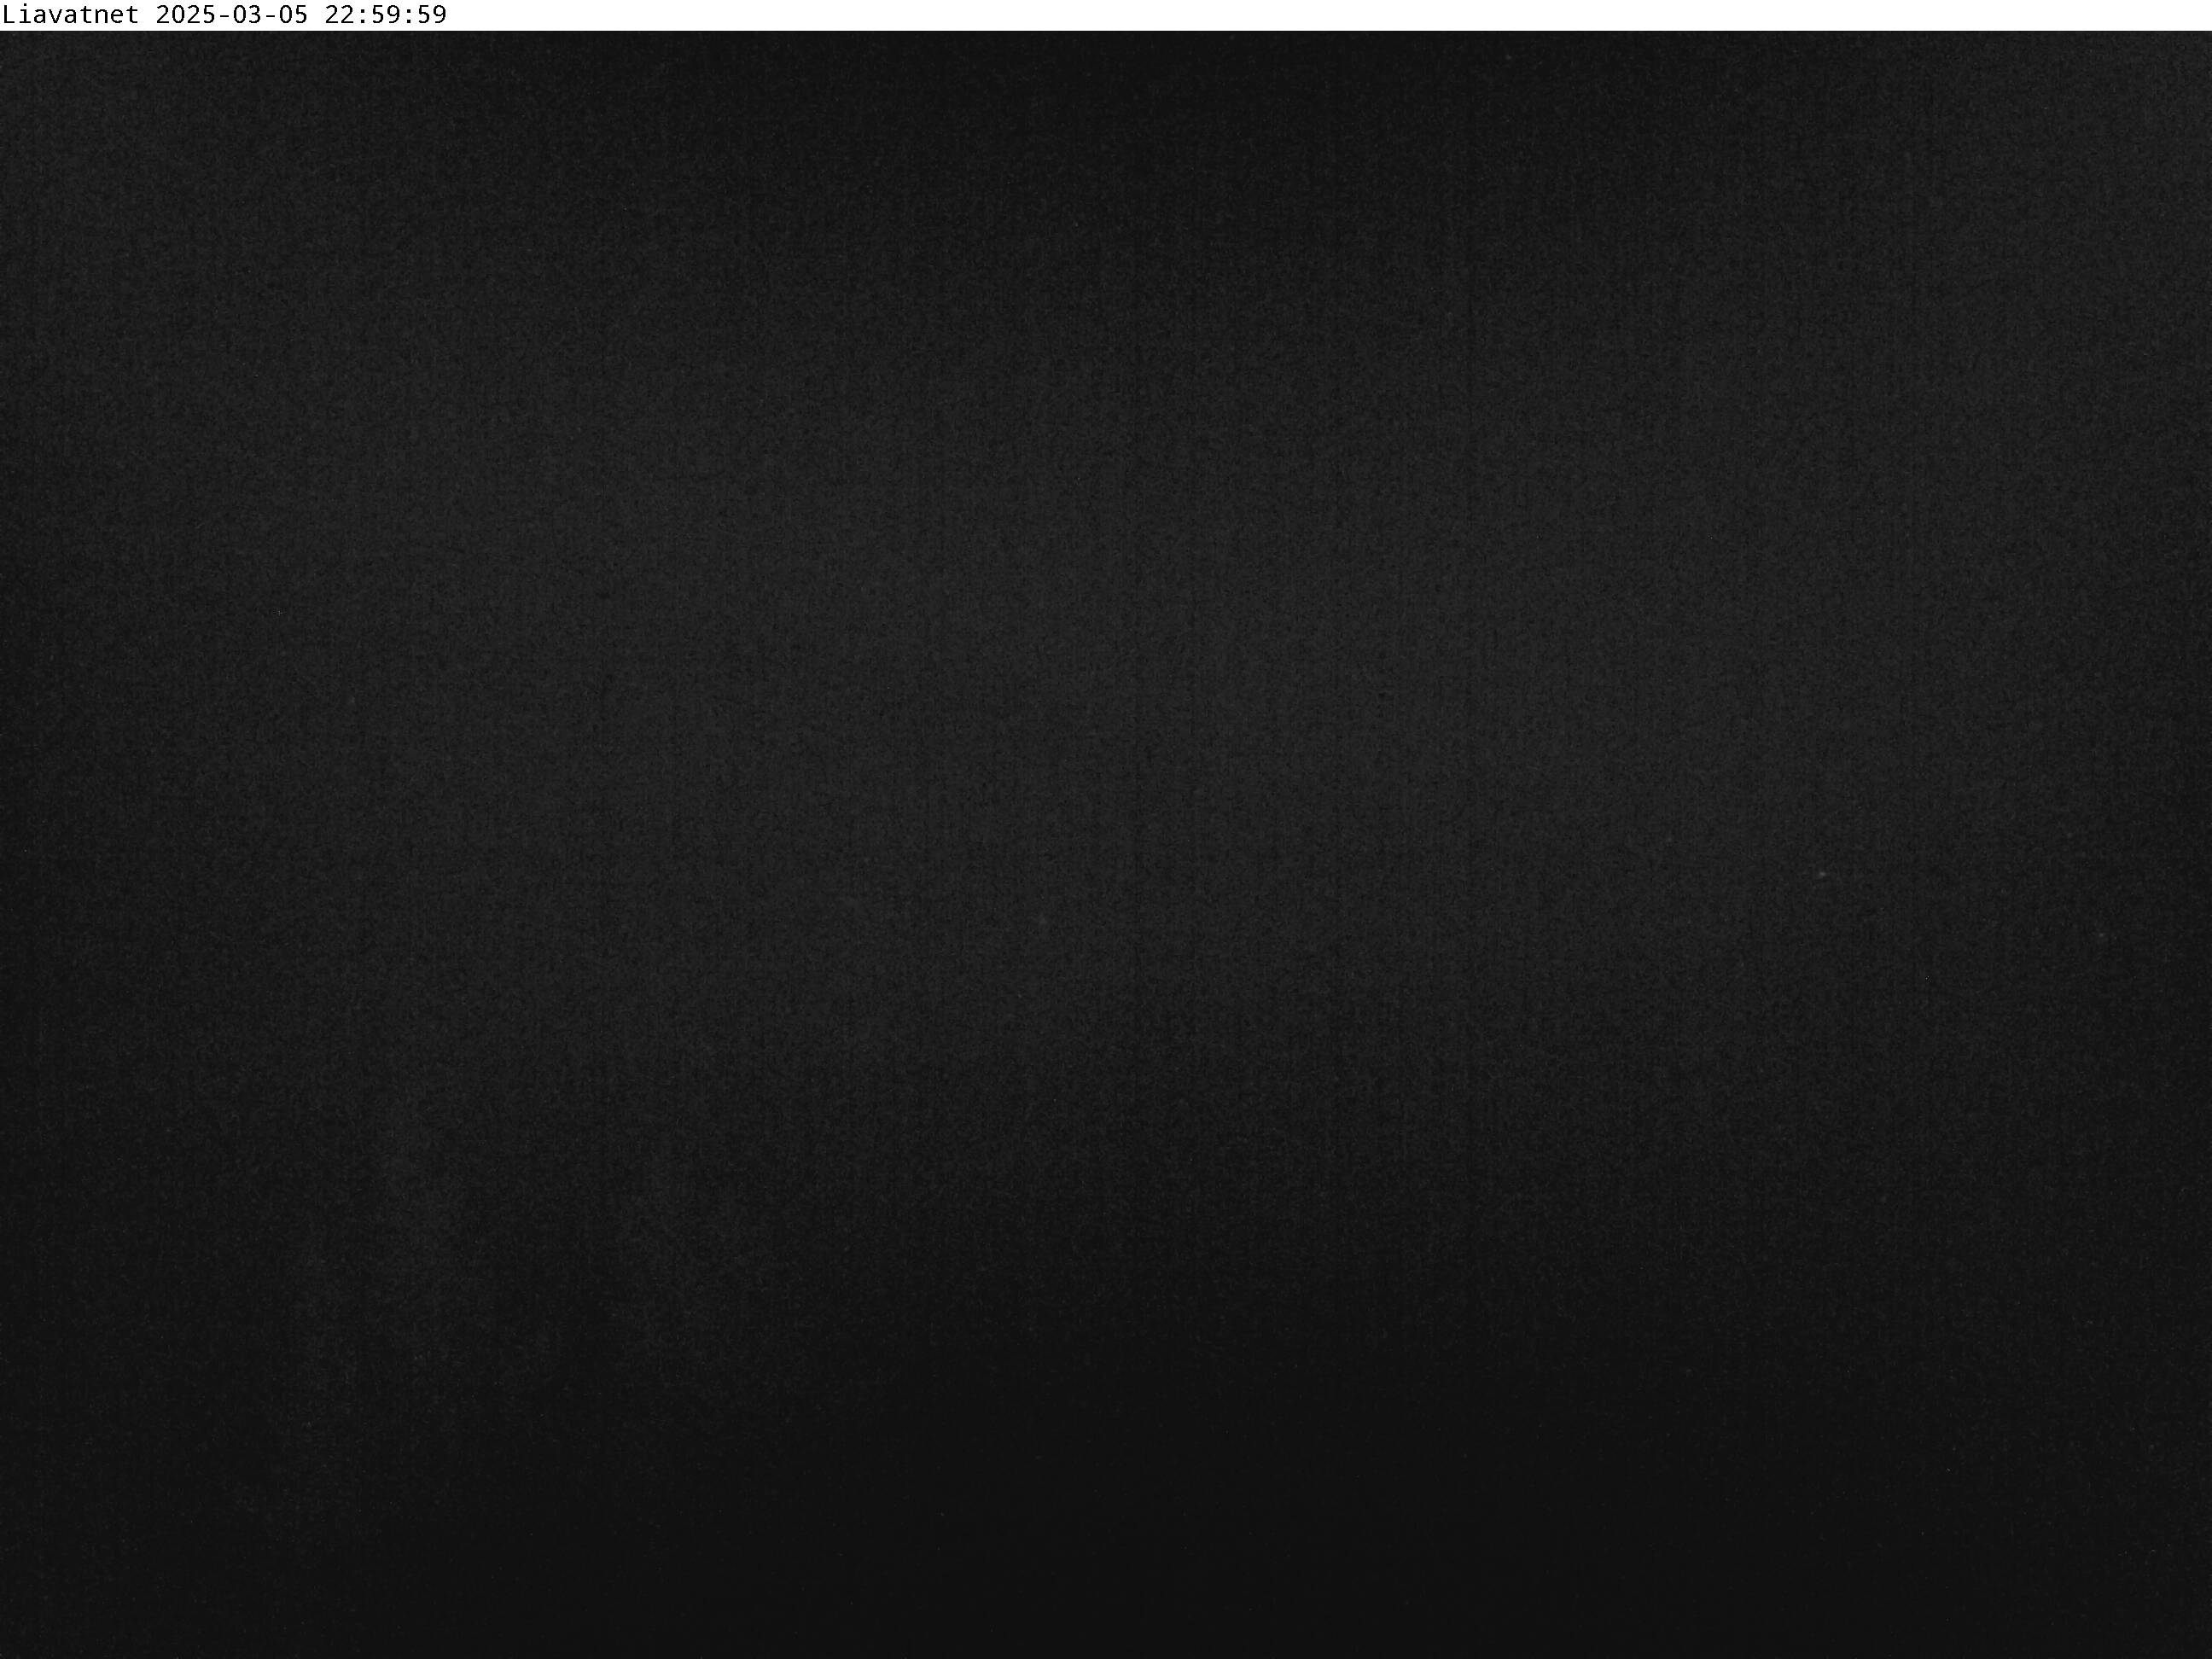Click the Liavatnet timestamp caption text

pos(225,15)
